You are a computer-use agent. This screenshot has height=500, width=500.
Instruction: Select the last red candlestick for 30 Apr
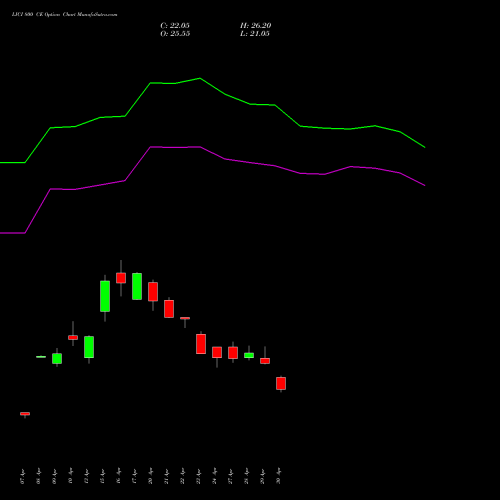(281, 383)
